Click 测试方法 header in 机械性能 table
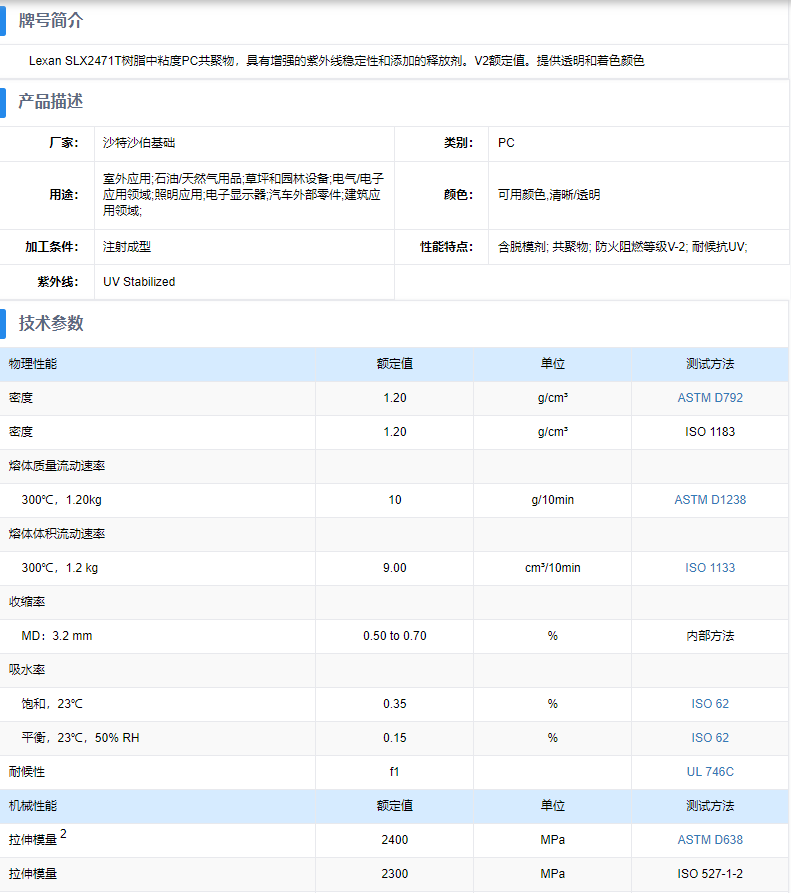Image resolution: width=791 pixels, height=893 pixels. 710,806
